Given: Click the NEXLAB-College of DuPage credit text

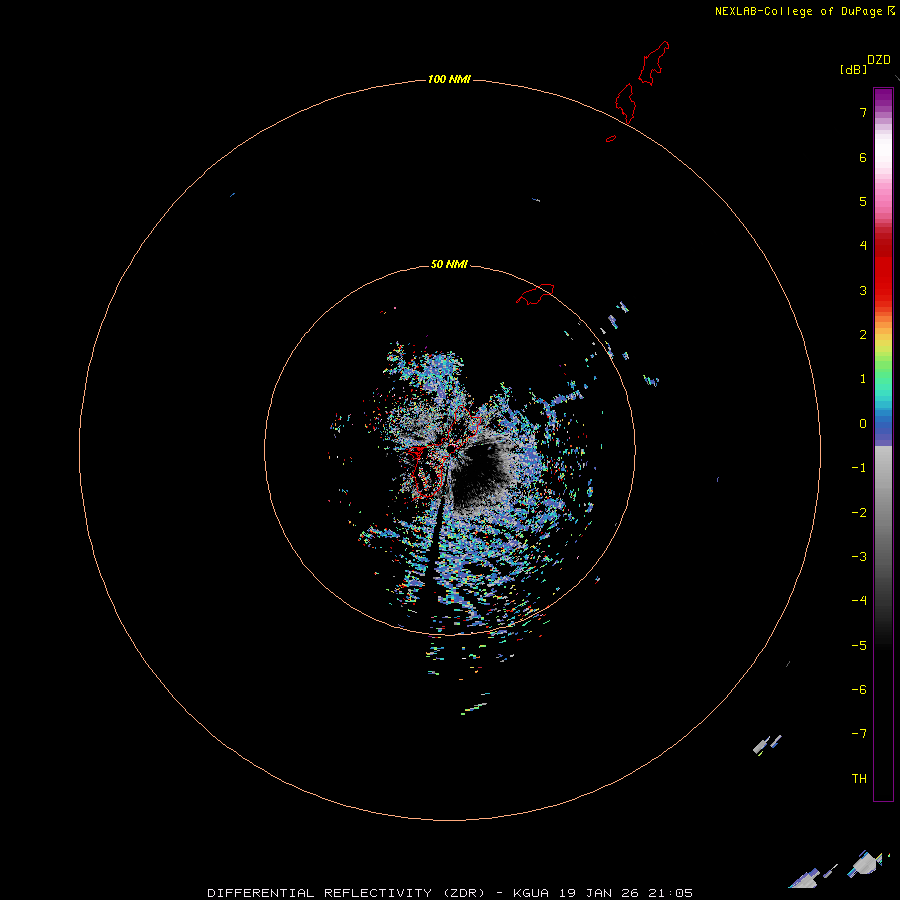Looking at the screenshot, I should click(798, 11).
